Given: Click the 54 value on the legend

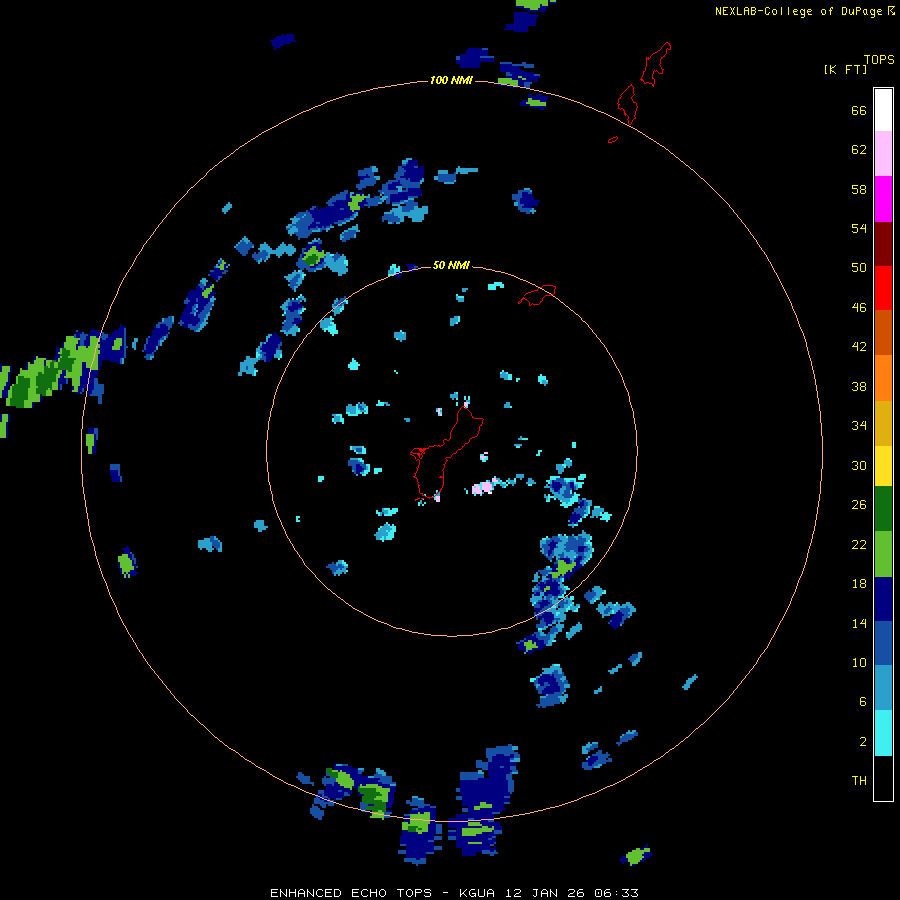Looking at the screenshot, I should 859,228.
